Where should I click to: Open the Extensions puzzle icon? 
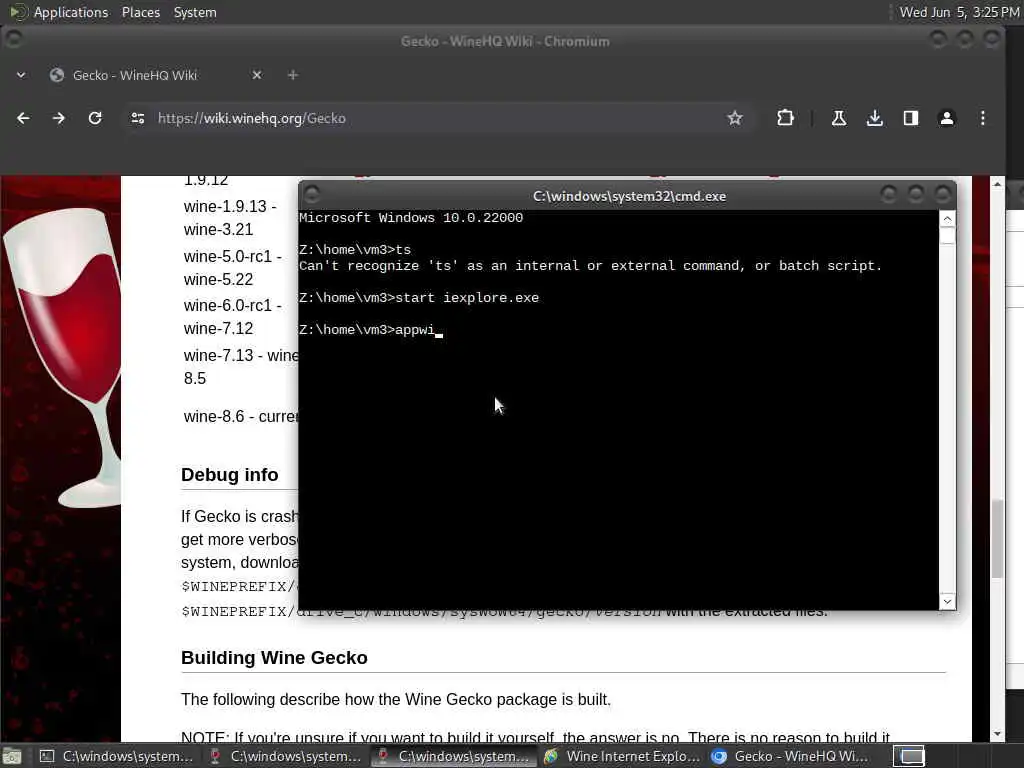pyautogui.click(x=785, y=118)
